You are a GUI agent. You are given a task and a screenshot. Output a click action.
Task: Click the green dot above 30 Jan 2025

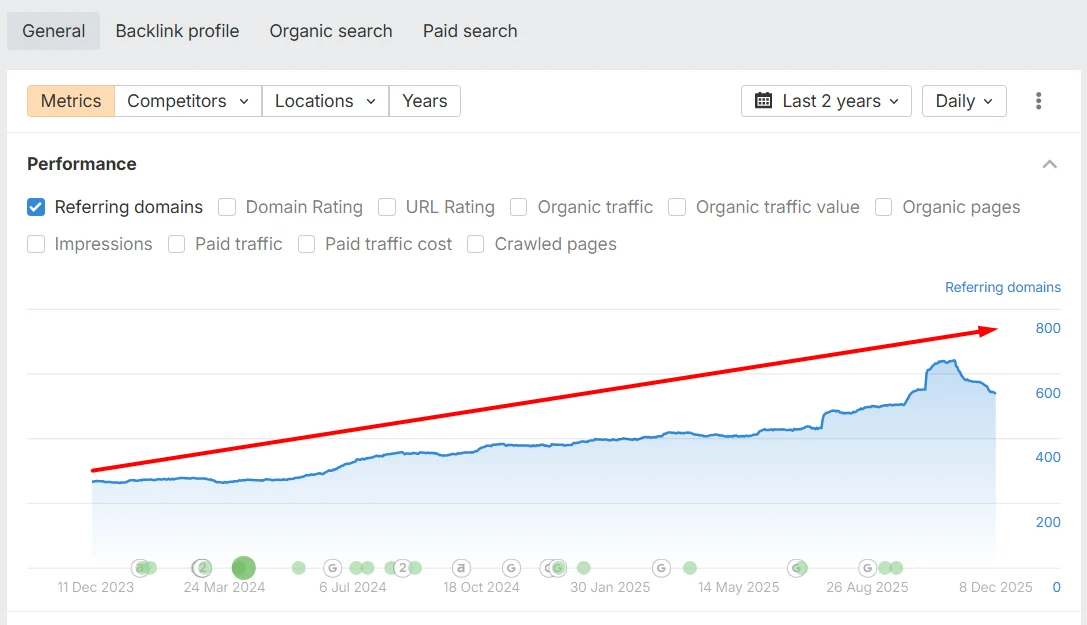pos(584,568)
